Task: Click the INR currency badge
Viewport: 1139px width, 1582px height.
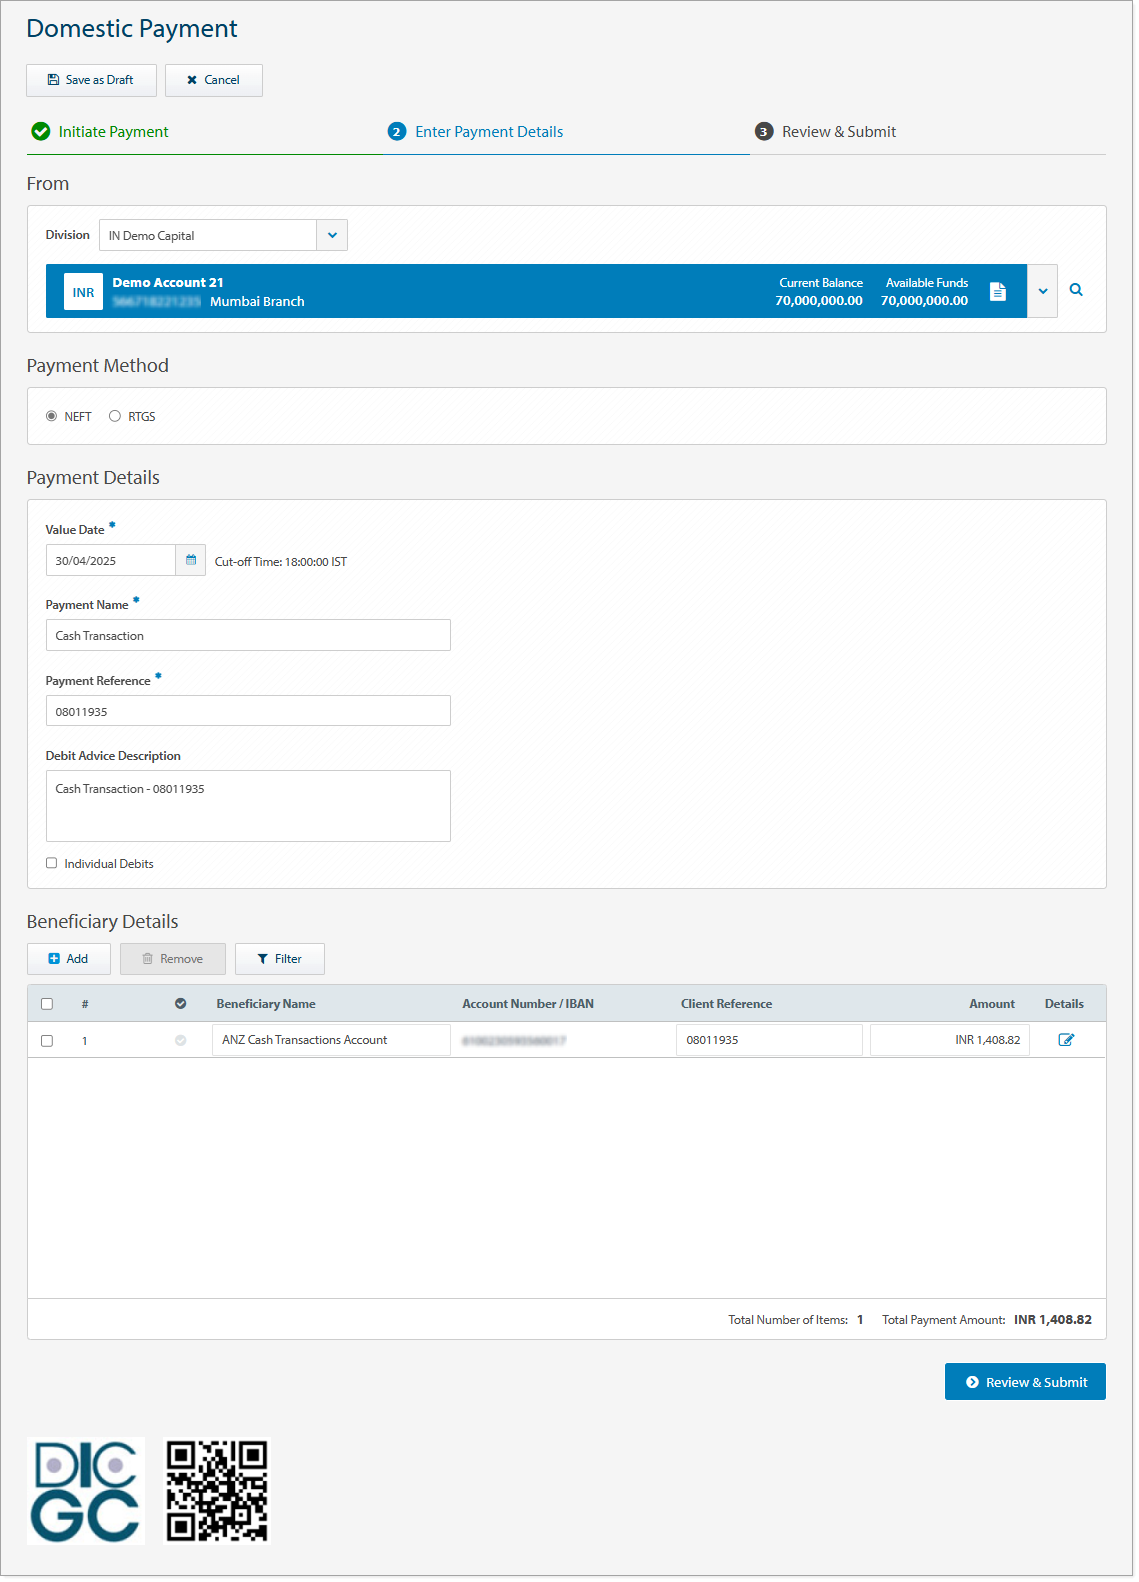Action: click(84, 292)
